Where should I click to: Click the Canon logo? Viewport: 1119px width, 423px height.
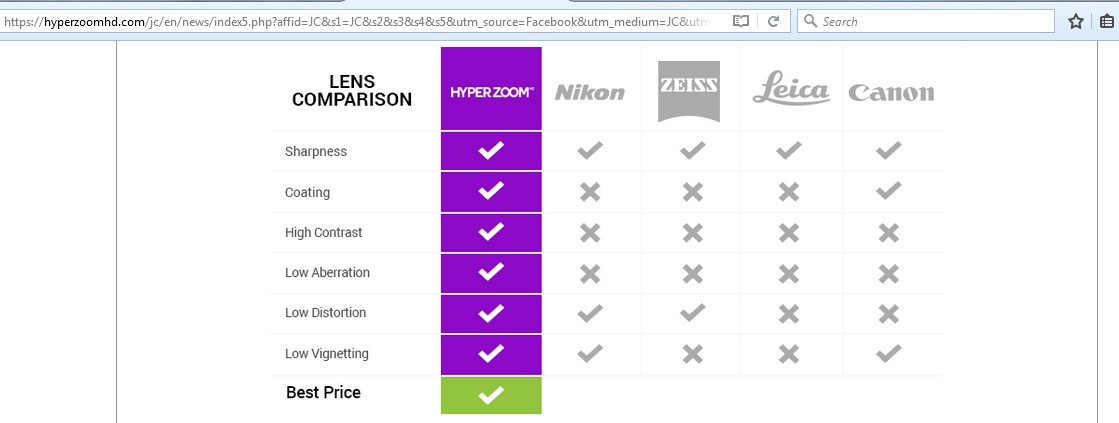[x=891, y=93]
